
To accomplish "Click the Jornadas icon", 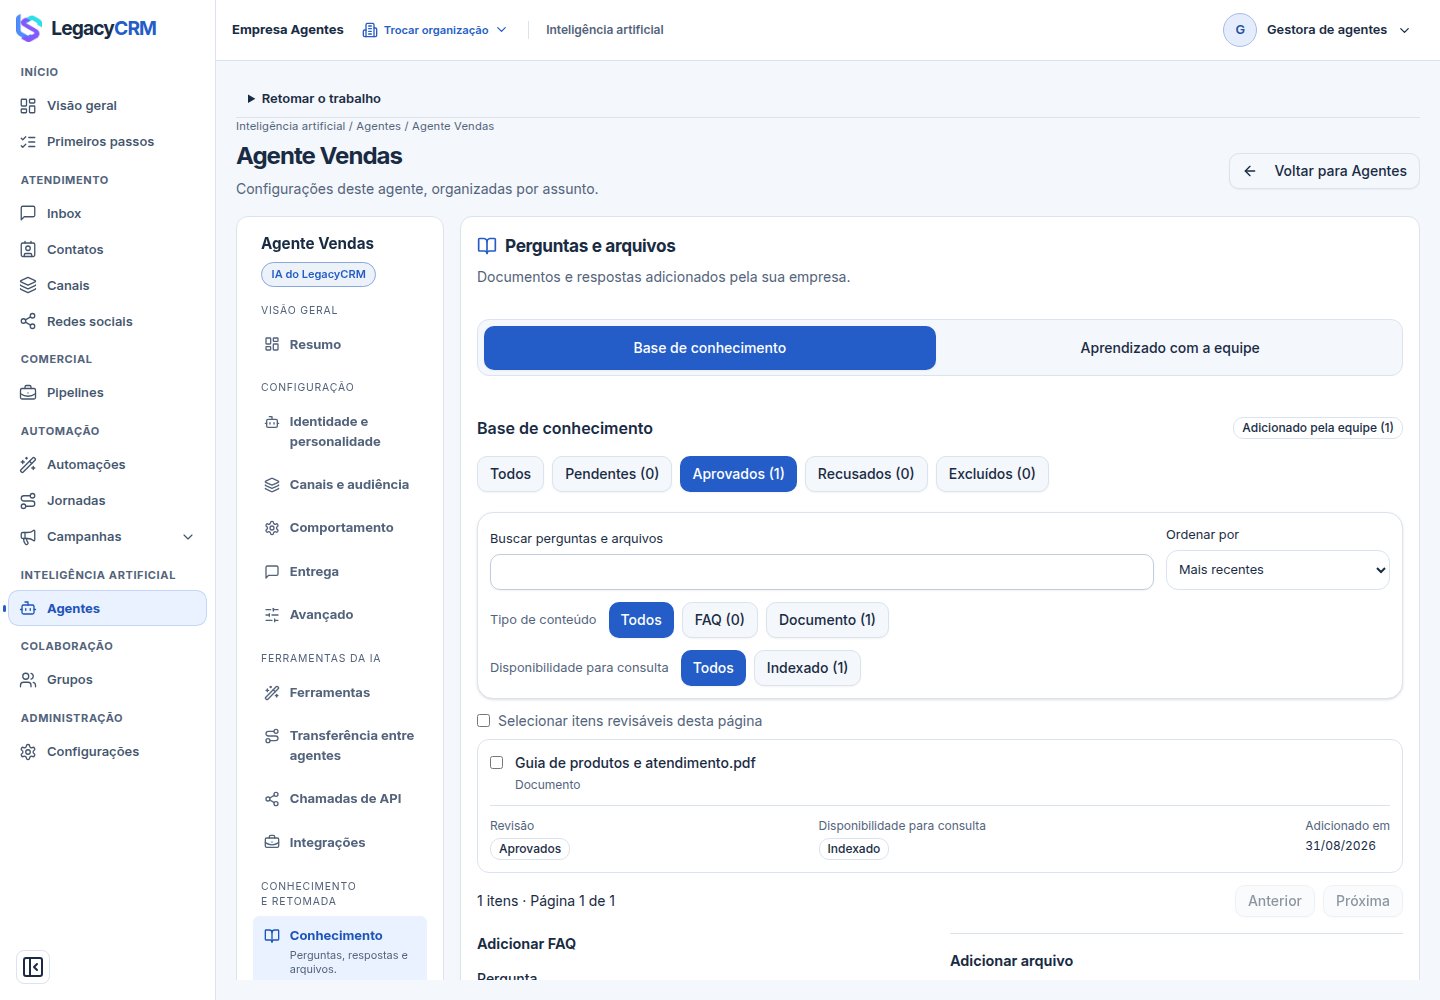I will pos(28,500).
